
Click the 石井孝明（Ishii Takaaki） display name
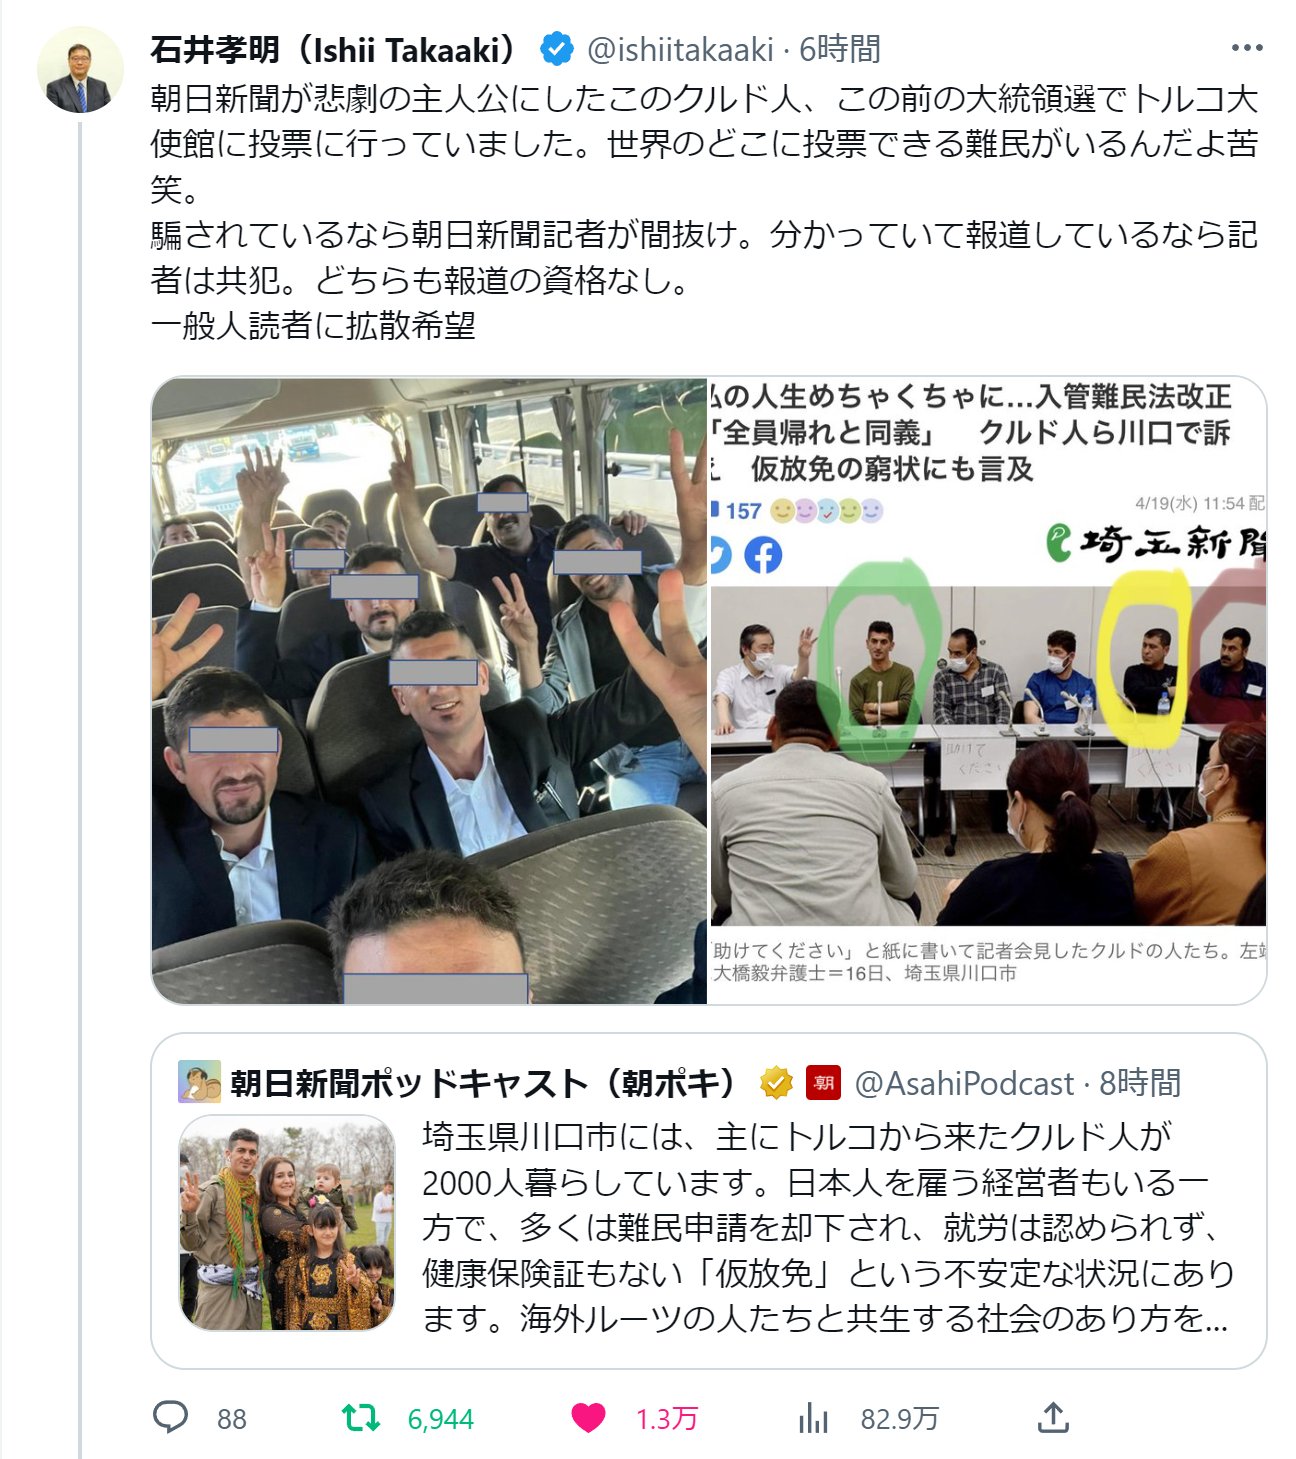(337, 49)
